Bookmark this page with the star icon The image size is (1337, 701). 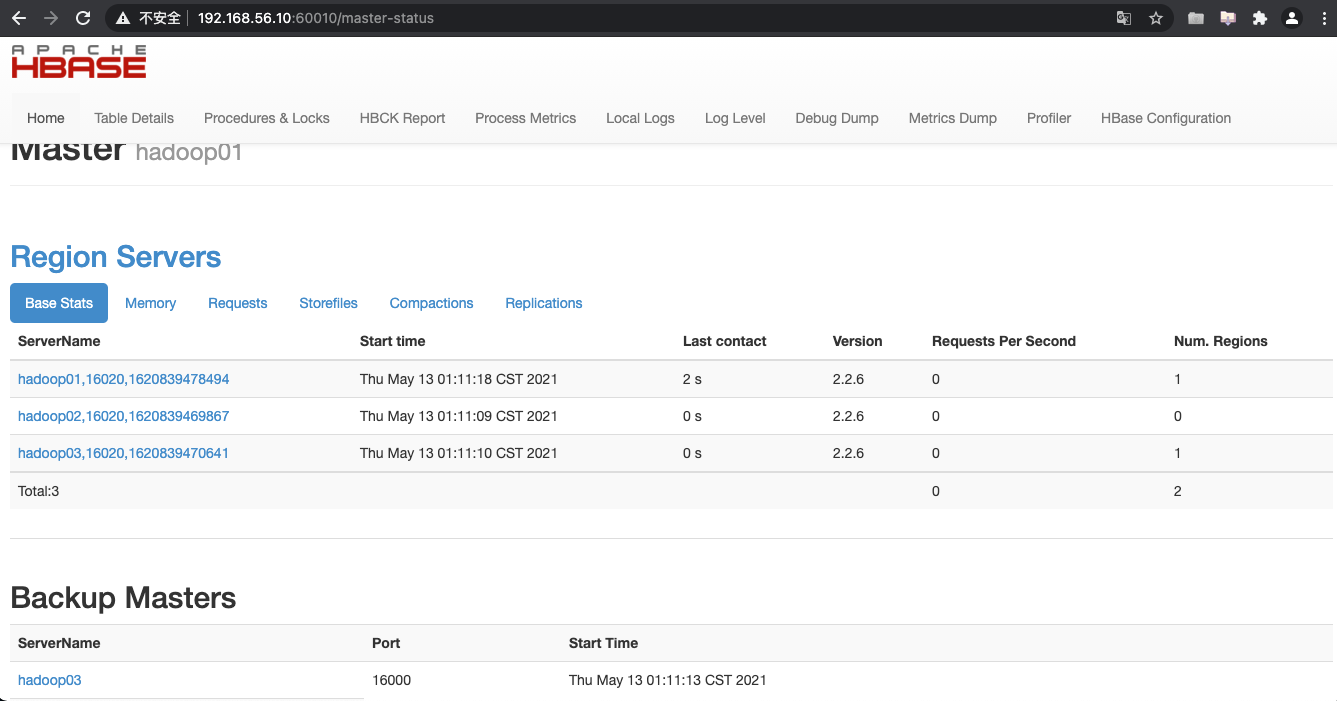point(1156,18)
